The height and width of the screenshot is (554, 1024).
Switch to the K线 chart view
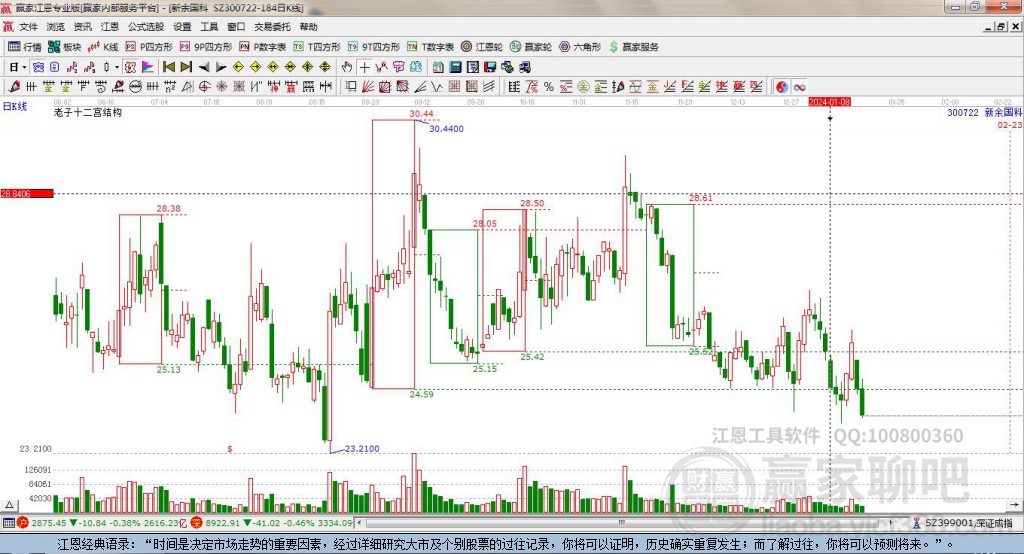click(x=103, y=47)
